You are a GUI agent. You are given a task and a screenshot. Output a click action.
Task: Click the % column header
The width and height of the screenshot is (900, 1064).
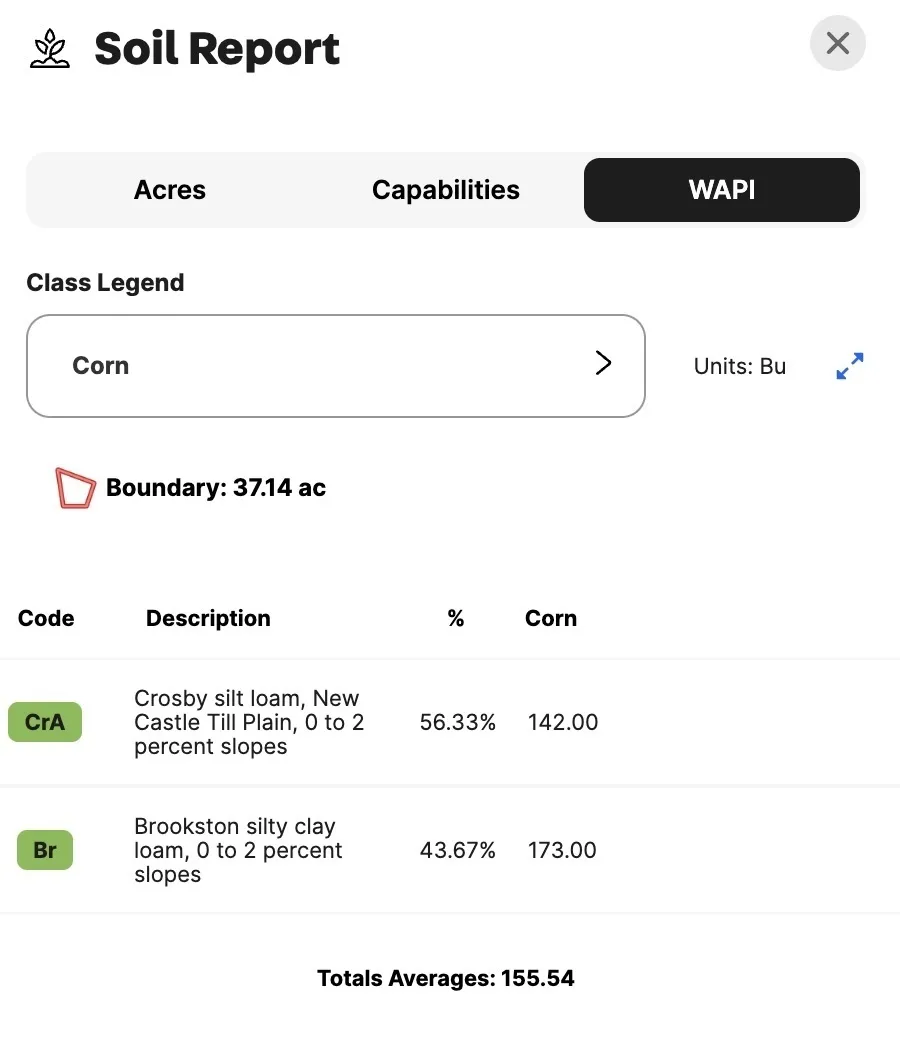point(456,618)
